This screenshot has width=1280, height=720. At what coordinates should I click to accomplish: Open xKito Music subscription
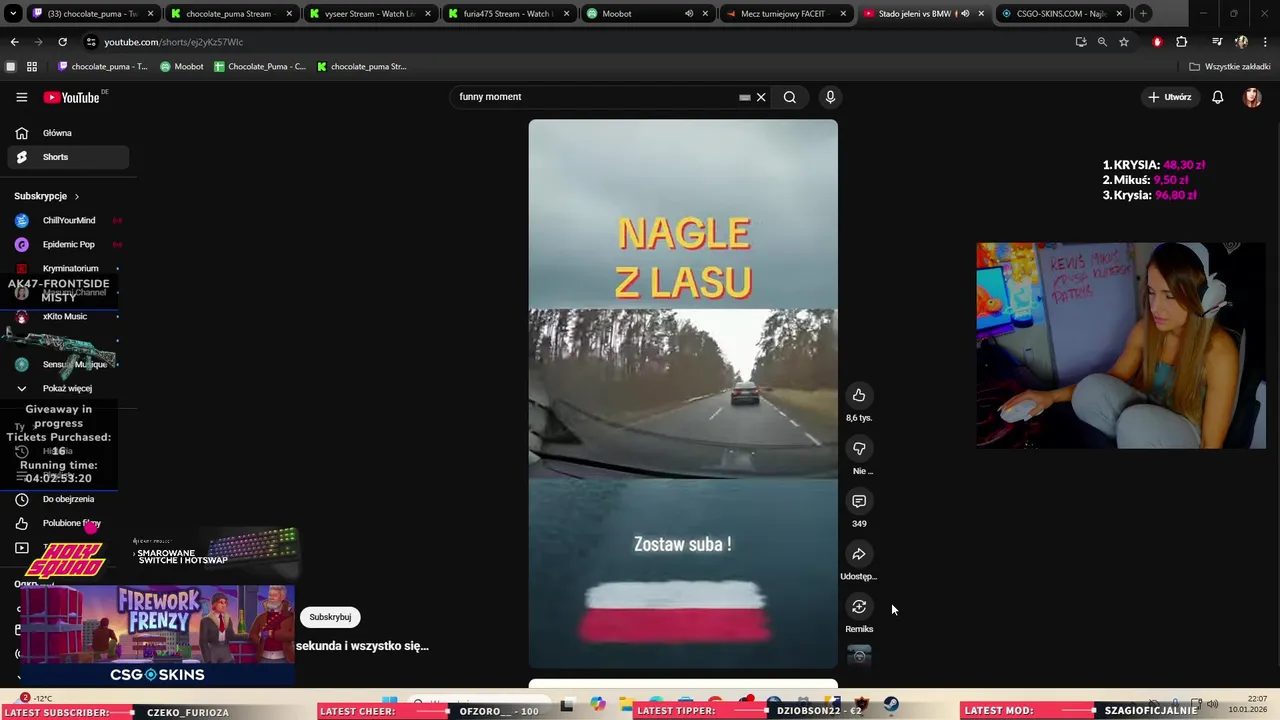pyautogui.click(x=67, y=316)
